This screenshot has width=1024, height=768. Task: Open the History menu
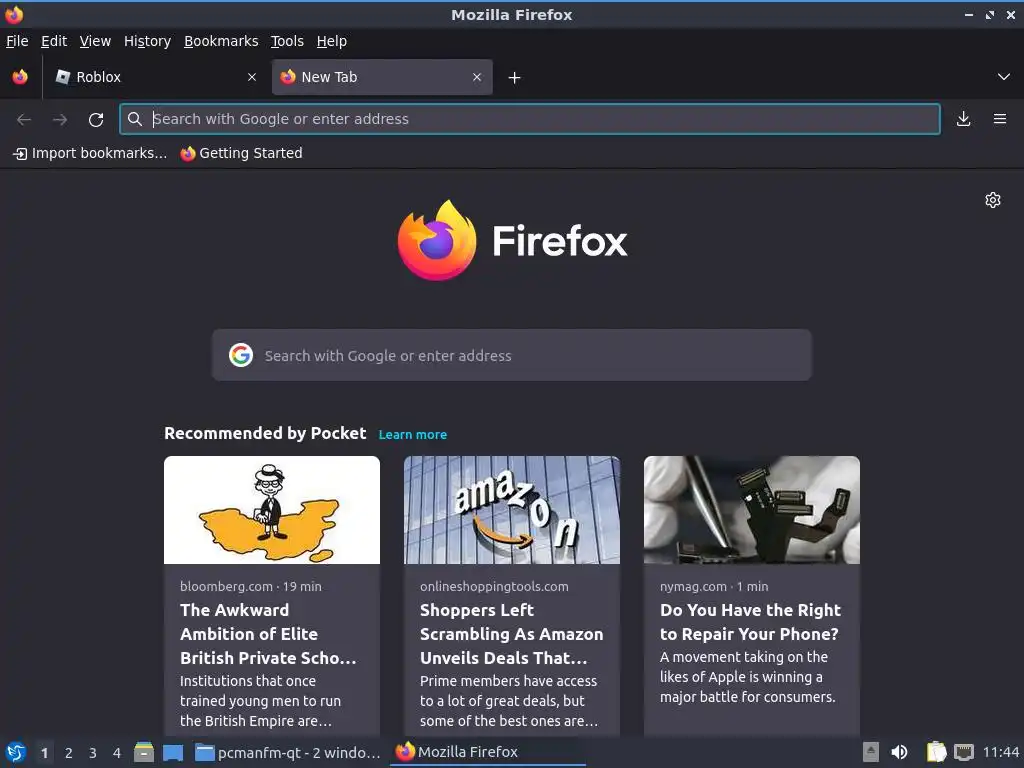click(148, 41)
